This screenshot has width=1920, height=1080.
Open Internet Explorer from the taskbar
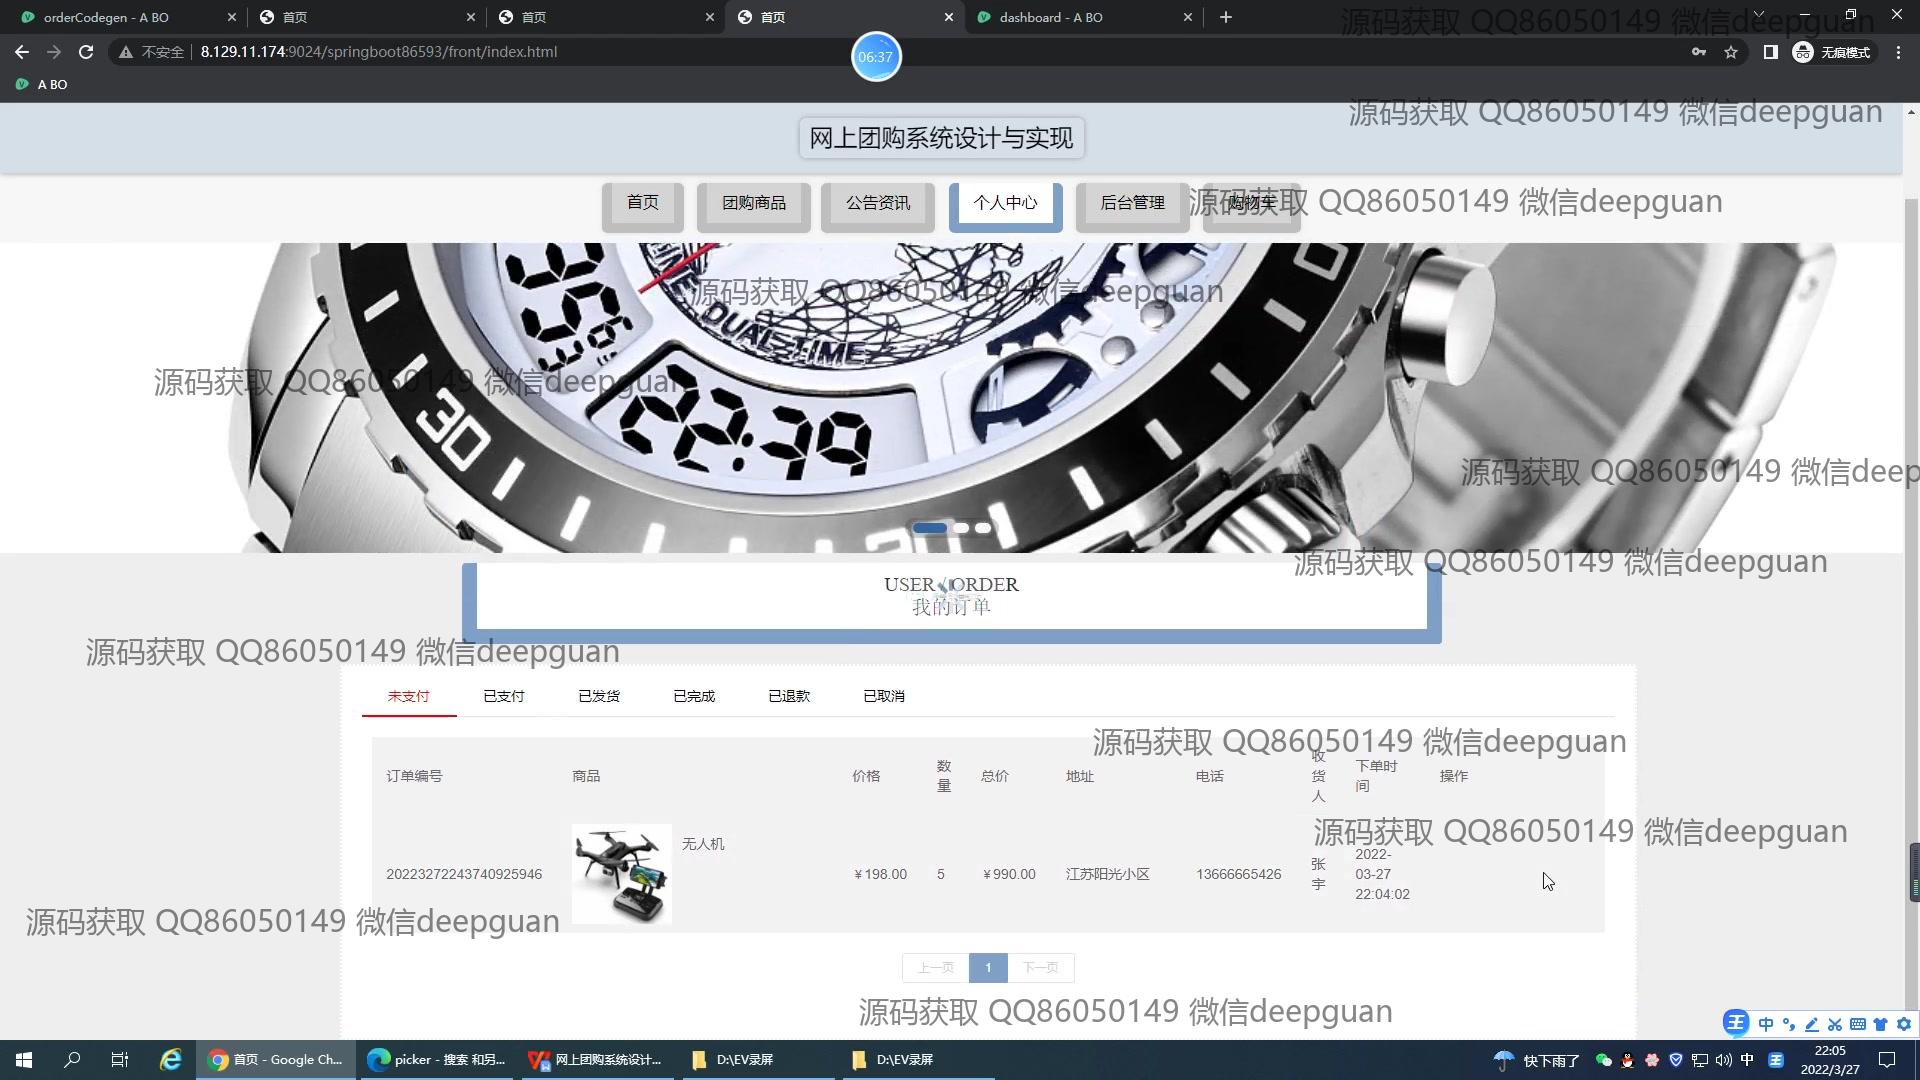click(x=171, y=1059)
